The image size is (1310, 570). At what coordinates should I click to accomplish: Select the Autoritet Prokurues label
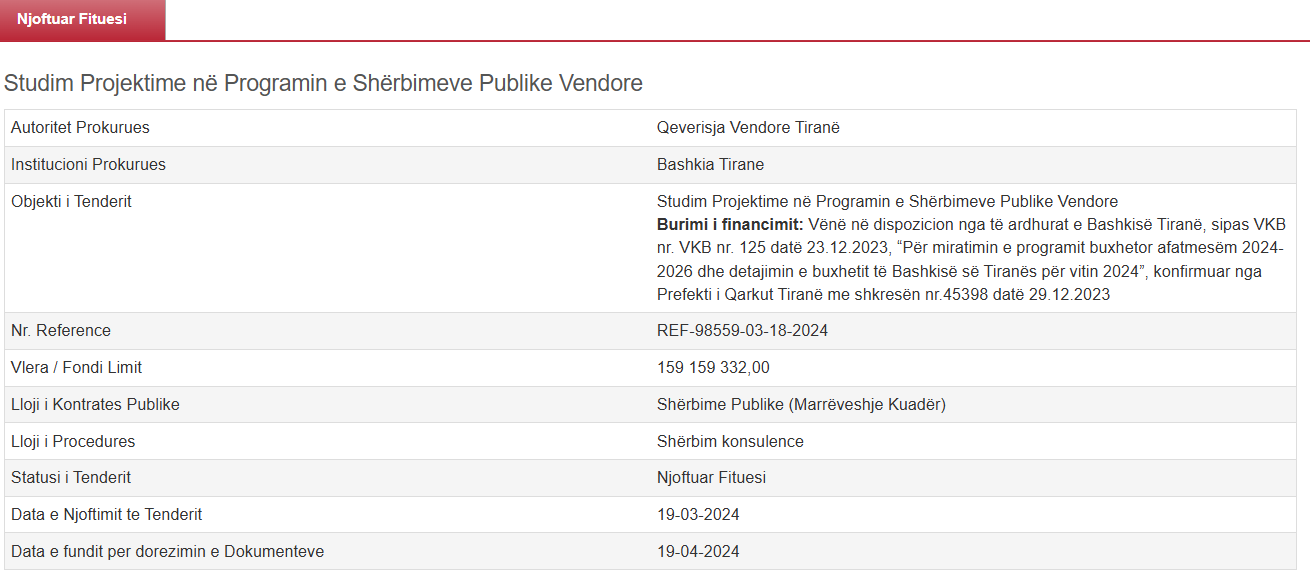pyautogui.click(x=80, y=128)
